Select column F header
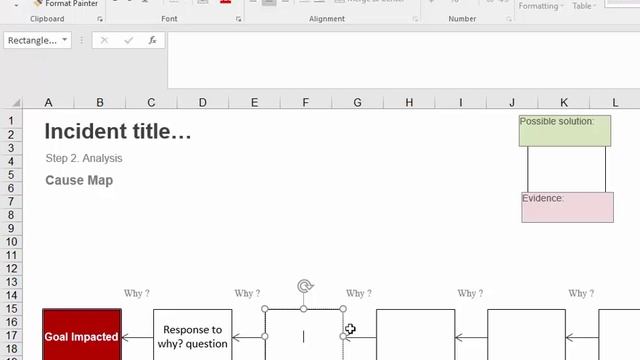640x360 pixels. pyautogui.click(x=306, y=102)
